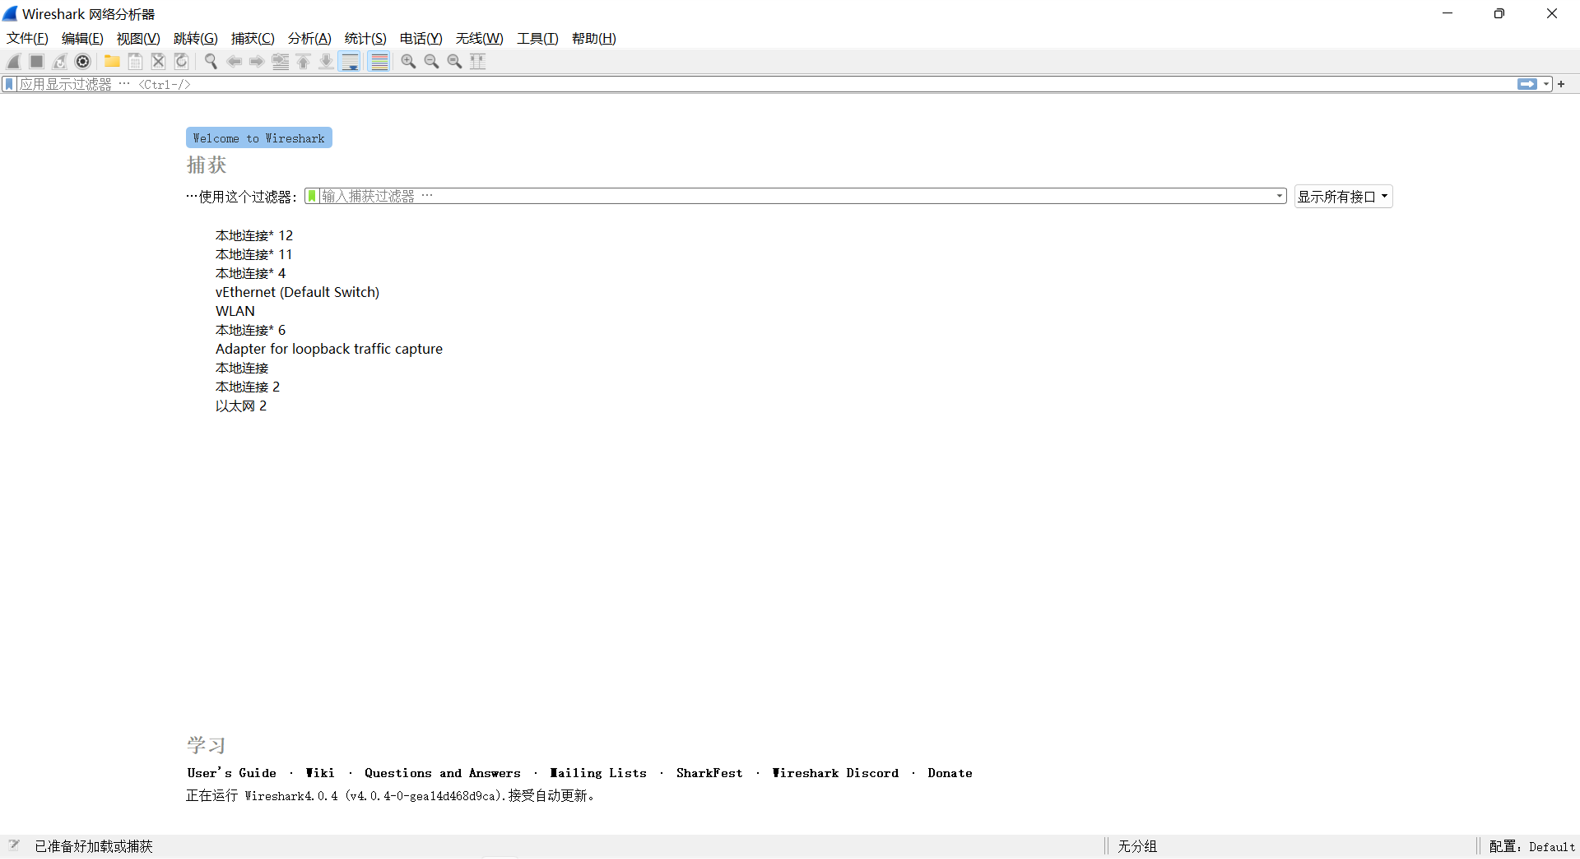This screenshot has height=859, width=1580.
Task: Click the Zoom out toolbar icon
Action: (431, 61)
